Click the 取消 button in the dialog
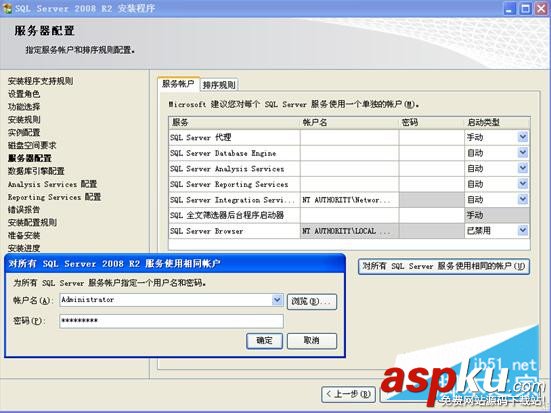Viewport: 551px width, 413px height. 312,341
